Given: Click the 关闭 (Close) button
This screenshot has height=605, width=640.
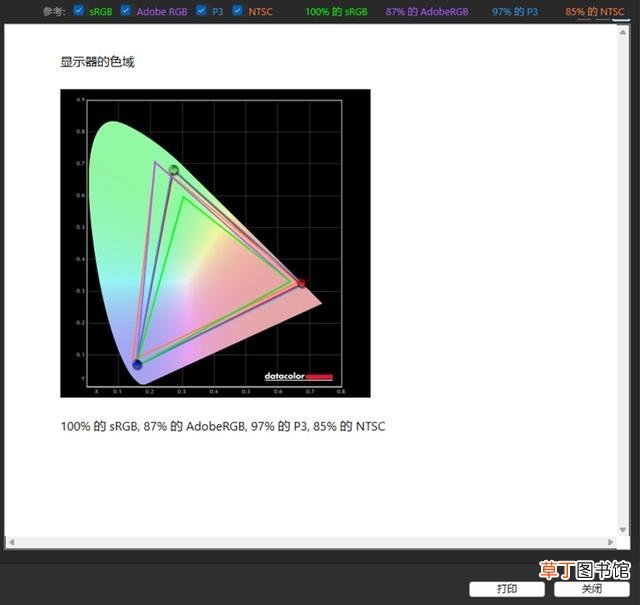Looking at the screenshot, I should pyautogui.click(x=592, y=589).
